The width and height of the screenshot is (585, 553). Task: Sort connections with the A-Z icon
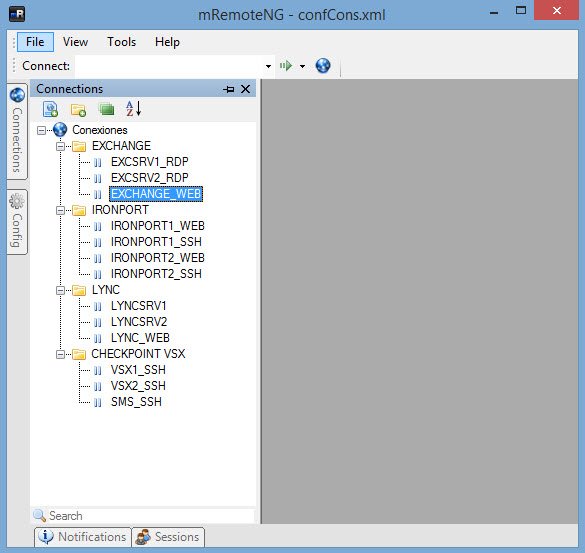pos(134,109)
